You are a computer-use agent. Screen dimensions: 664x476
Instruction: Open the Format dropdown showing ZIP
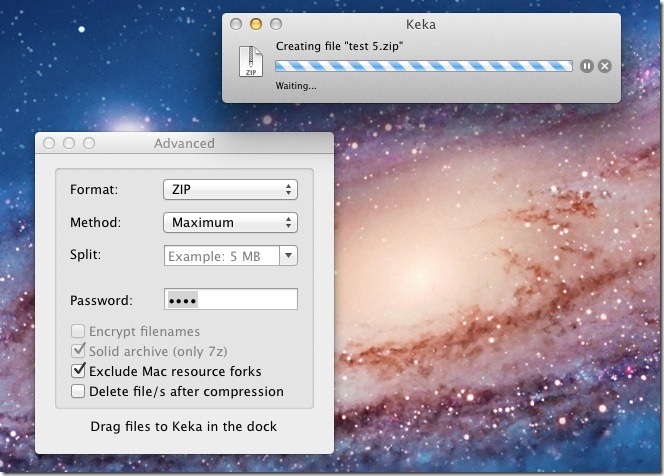(x=230, y=189)
